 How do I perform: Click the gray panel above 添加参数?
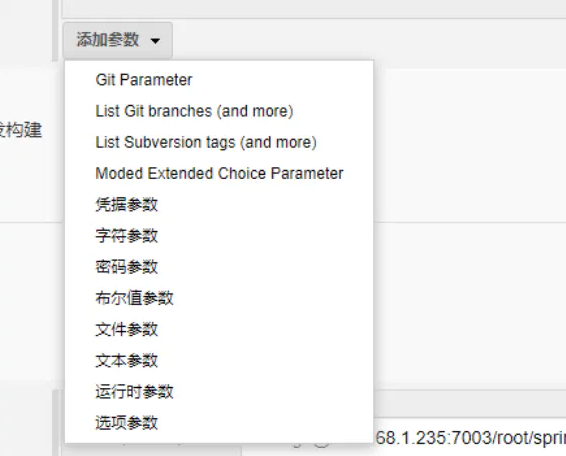(x=314, y=9)
